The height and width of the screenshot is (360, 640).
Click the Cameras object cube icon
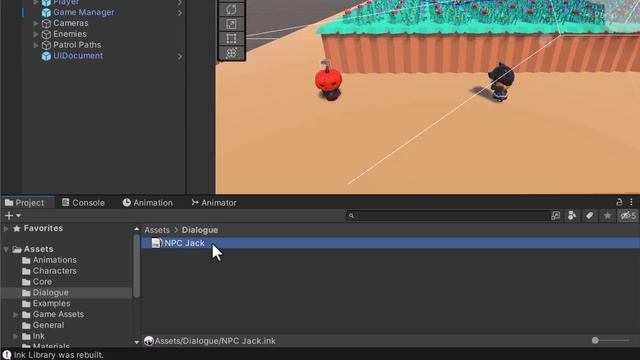(46, 24)
